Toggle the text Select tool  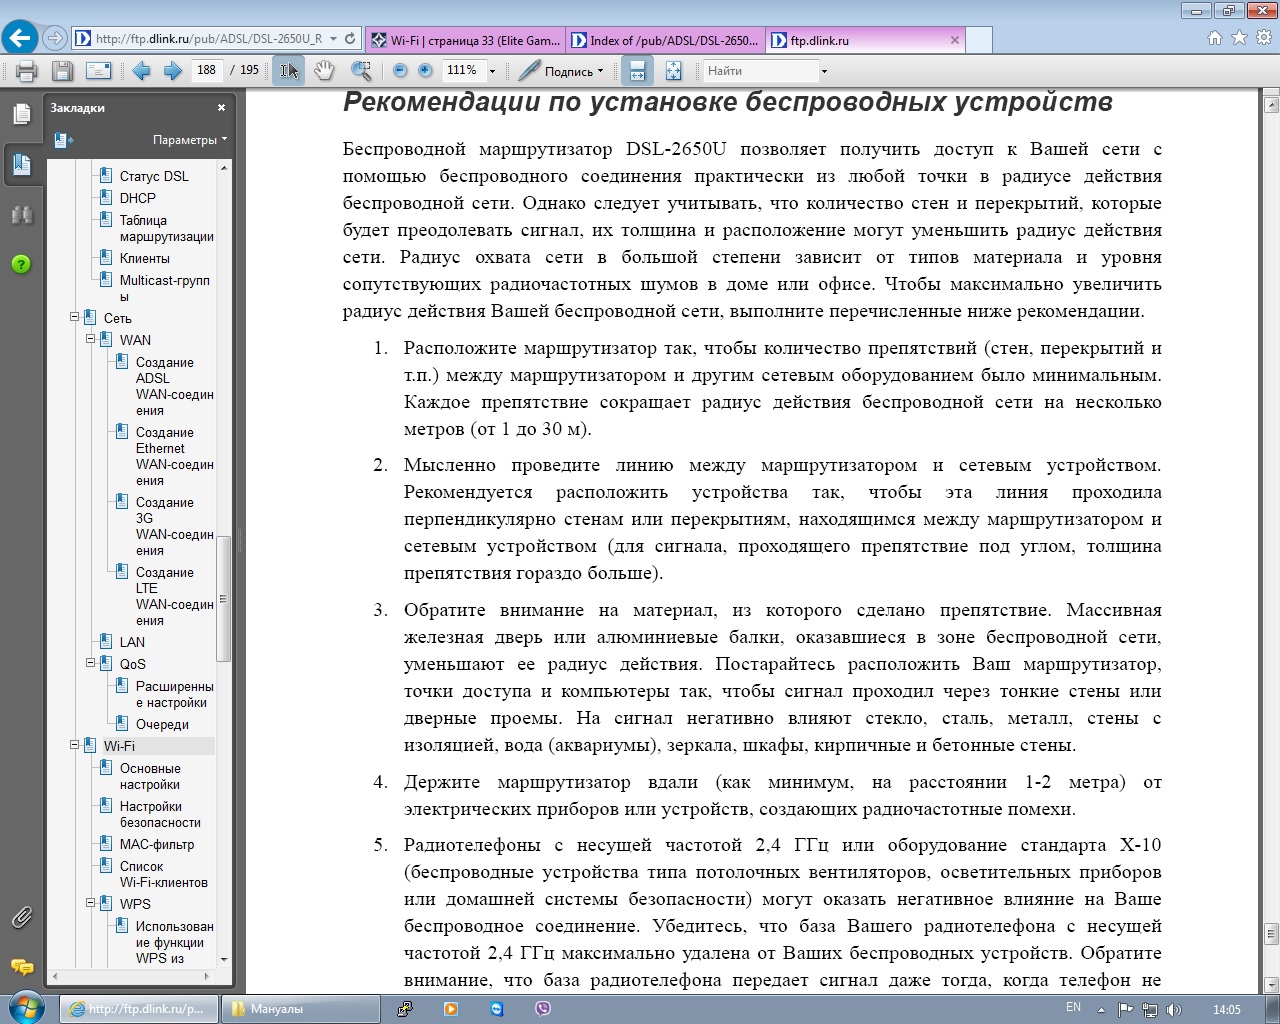(x=288, y=71)
